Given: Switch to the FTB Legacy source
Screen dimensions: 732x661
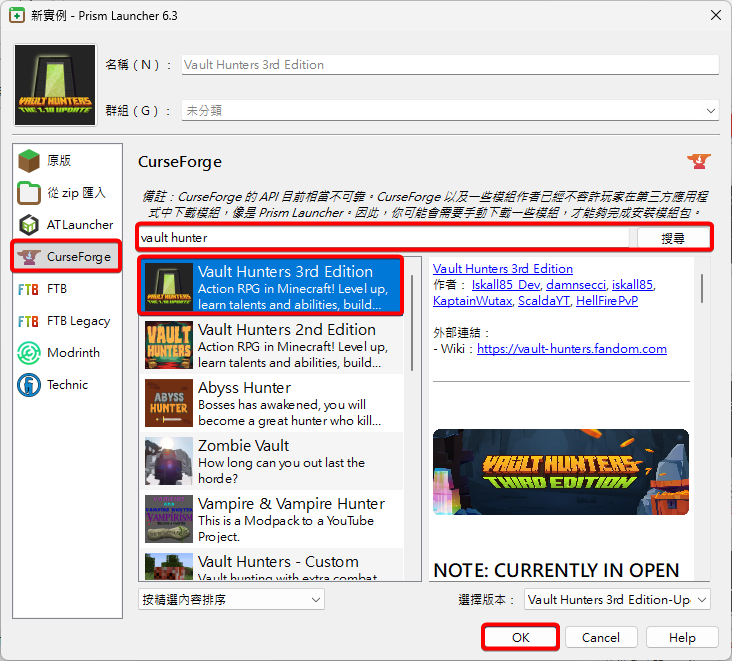Looking at the screenshot, I should (x=67, y=321).
